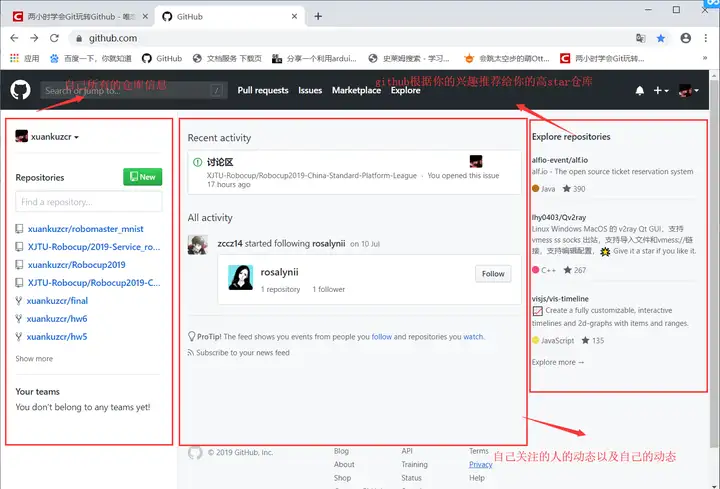Open XJTU-Robocup/2019-Service_ro repository
Viewport: 720px width, 489px height.
pyautogui.click(x=94, y=247)
